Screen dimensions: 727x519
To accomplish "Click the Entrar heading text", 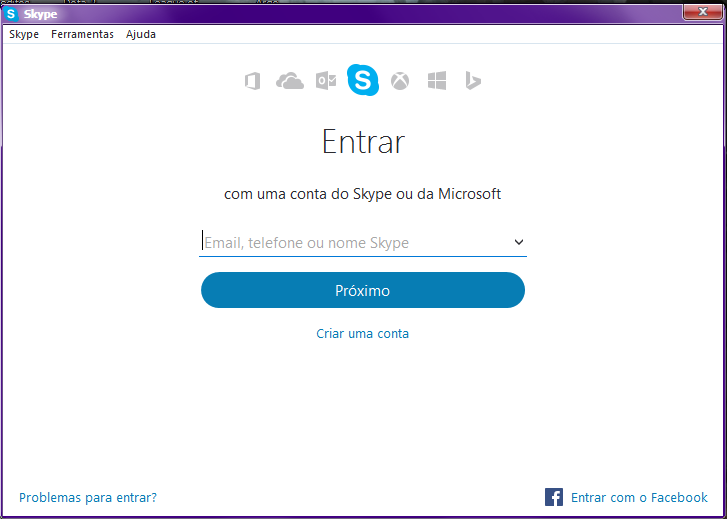I will click(364, 141).
